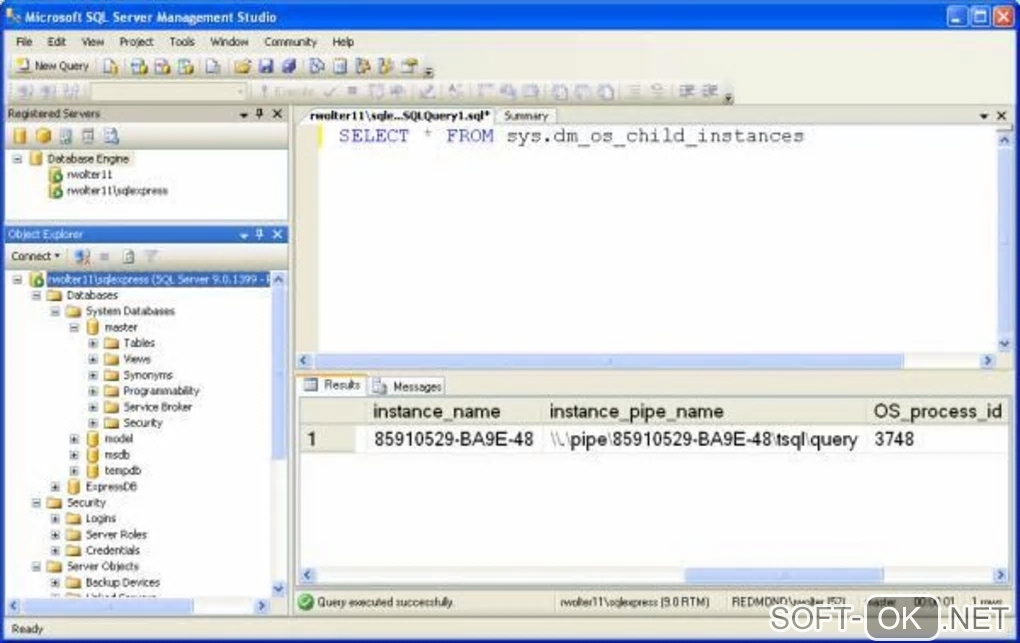The image size is (1020, 643).
Task: Collapse the Databases folder node
Action: point(36,295)
